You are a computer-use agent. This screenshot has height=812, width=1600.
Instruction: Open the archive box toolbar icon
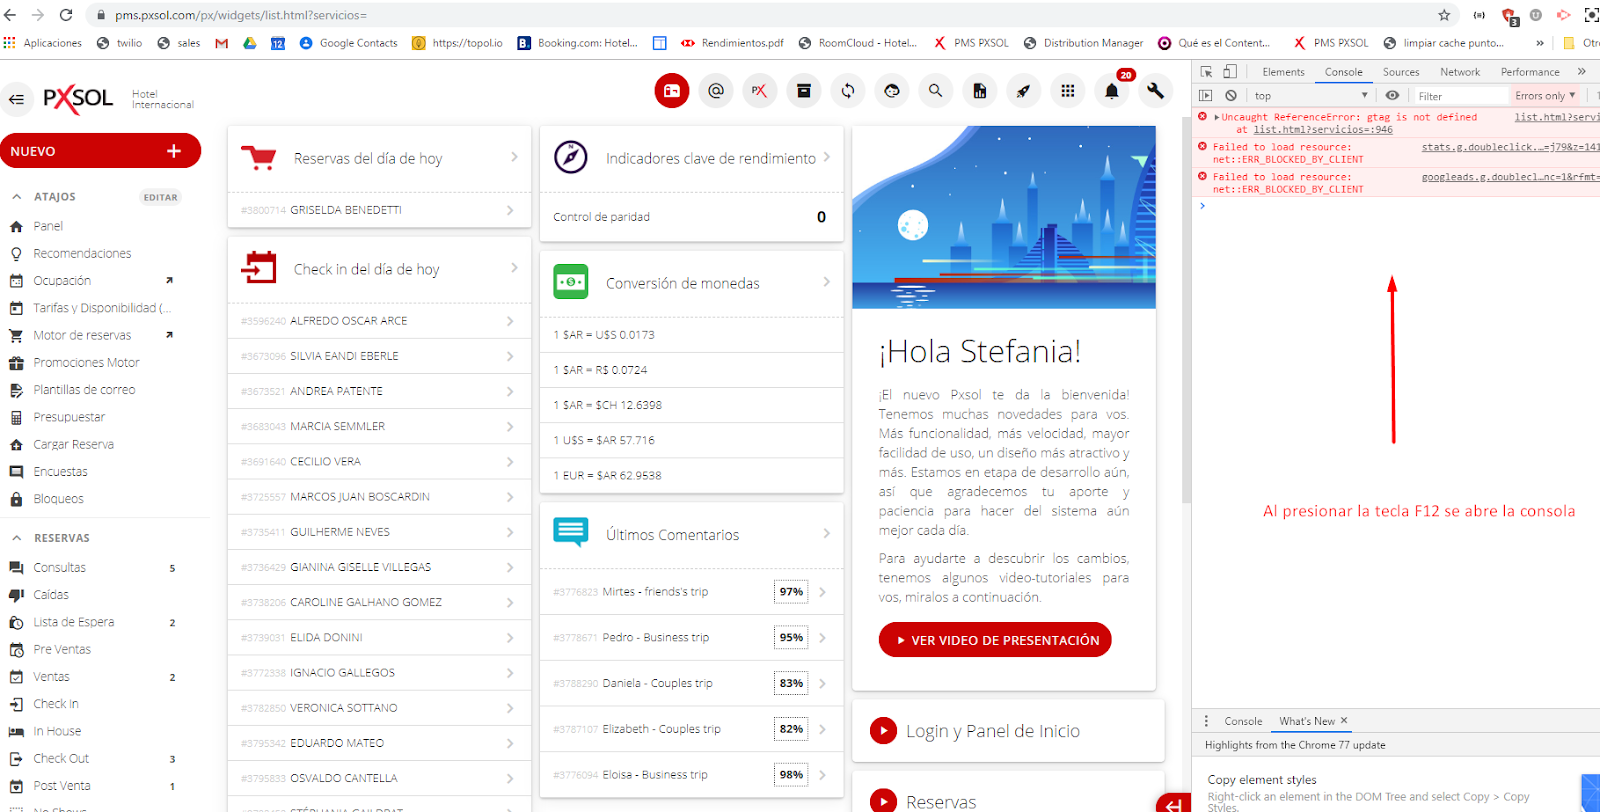(803, 91)
